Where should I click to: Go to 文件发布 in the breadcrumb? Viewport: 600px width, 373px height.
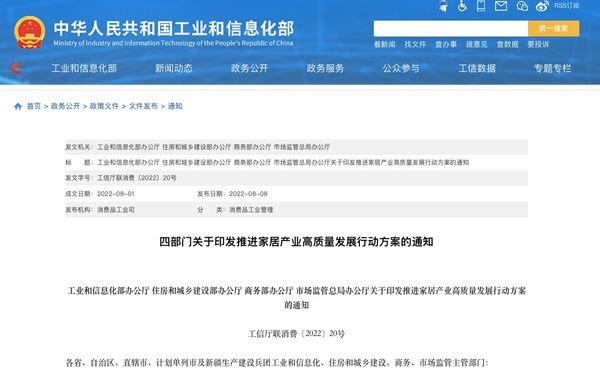(x=143, y=106)
